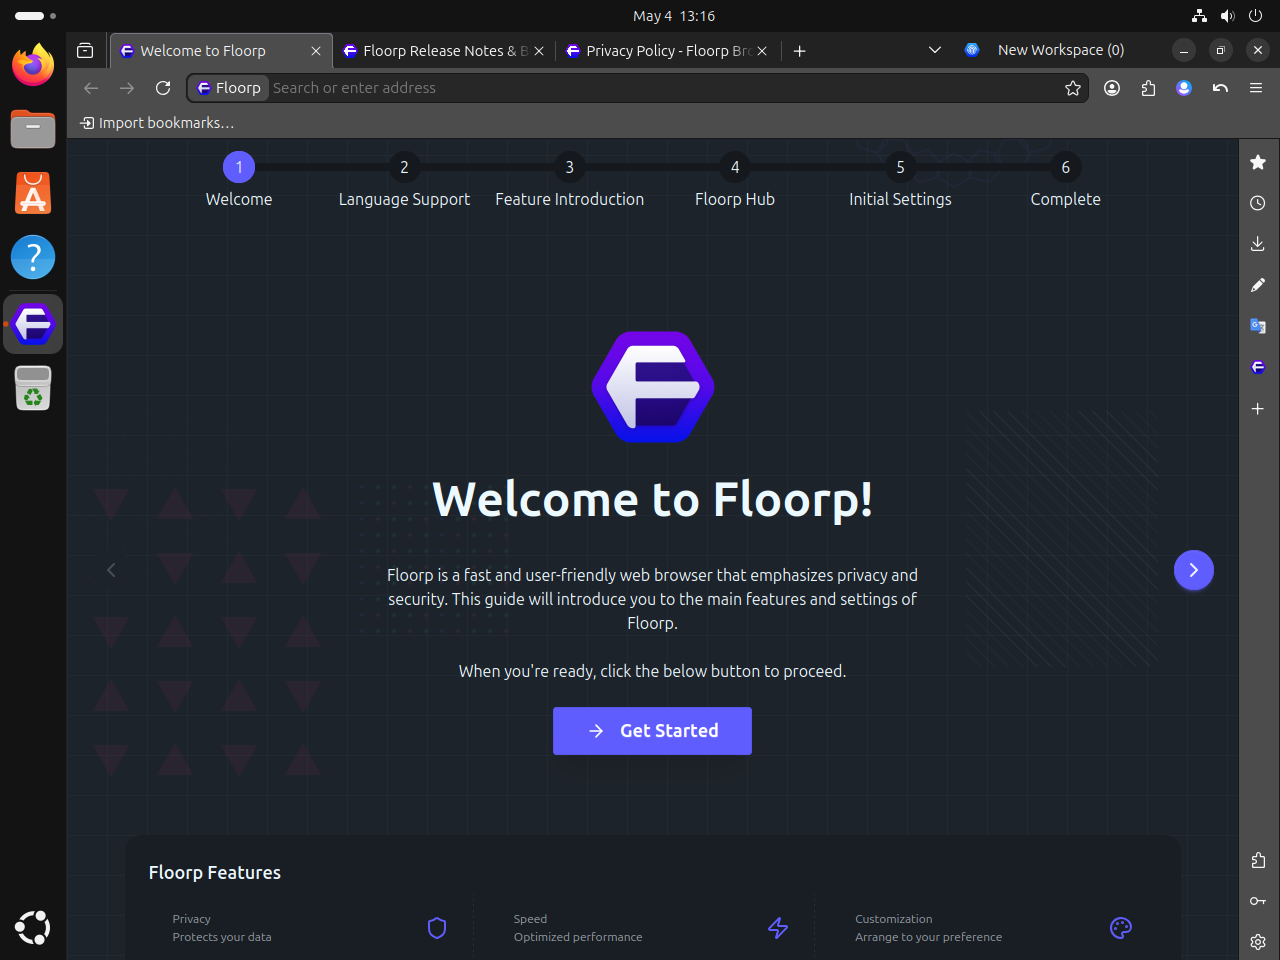This screenshot has width=1280, height=960.
Task: Open the extensions puzzle icon in toolbar
Action: (x=1148, y=88)
